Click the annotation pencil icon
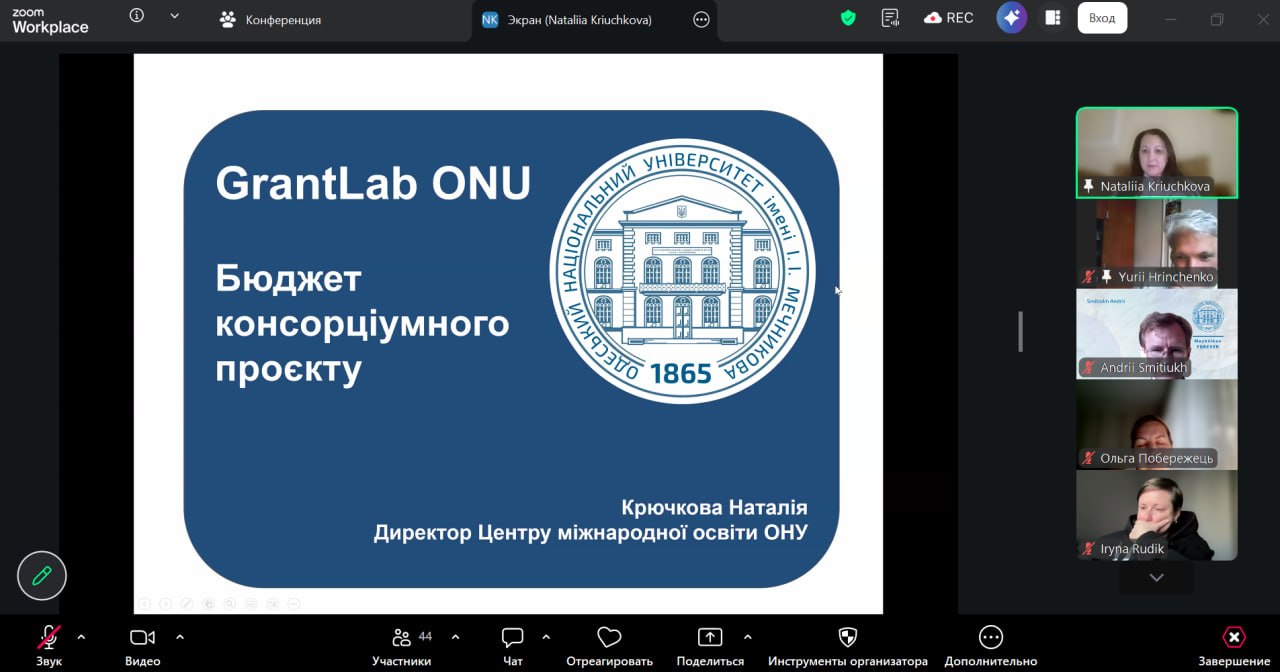1280x672 pixels. pos(42,575)
